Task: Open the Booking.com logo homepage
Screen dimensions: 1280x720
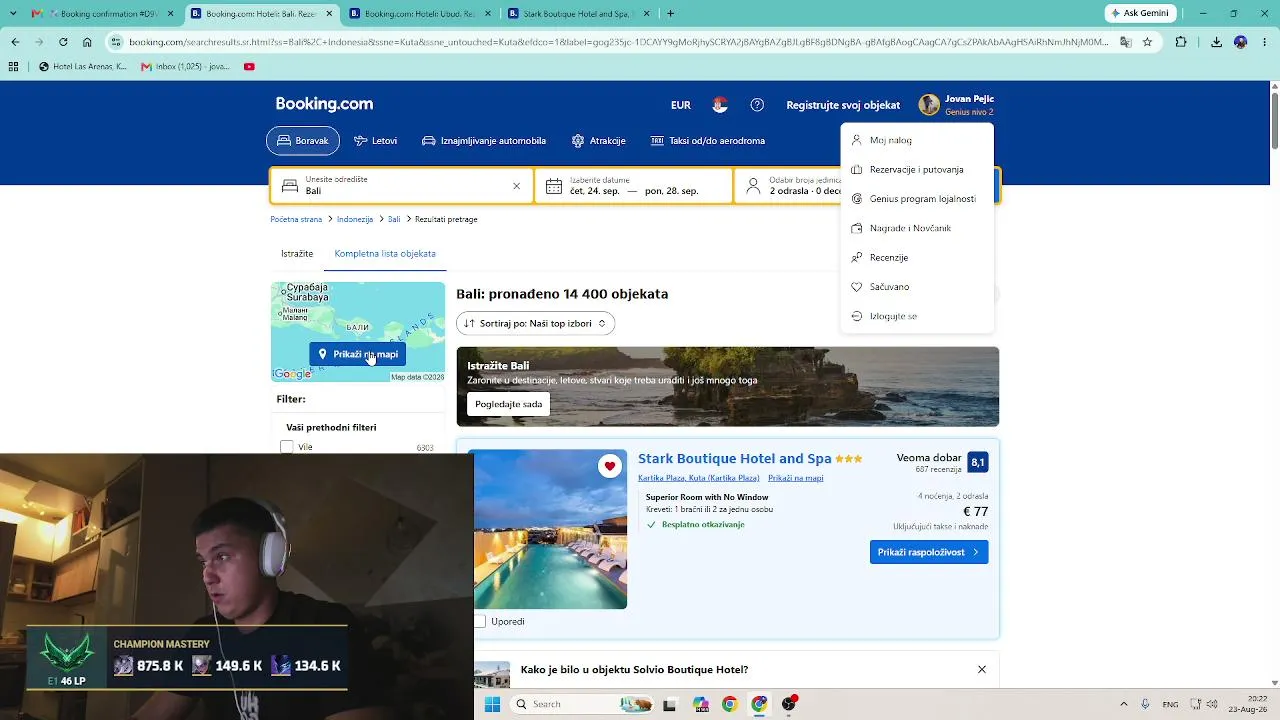Action: 324,104
